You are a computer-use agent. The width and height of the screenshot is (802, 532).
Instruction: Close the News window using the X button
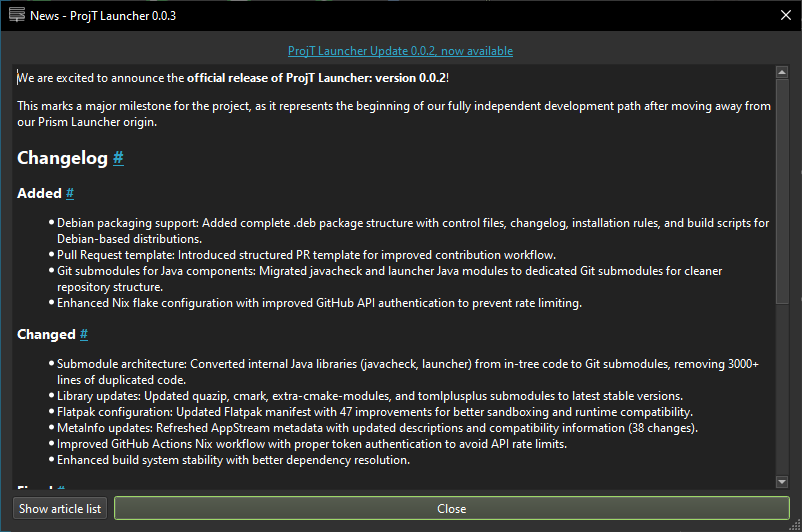point(785,15)
